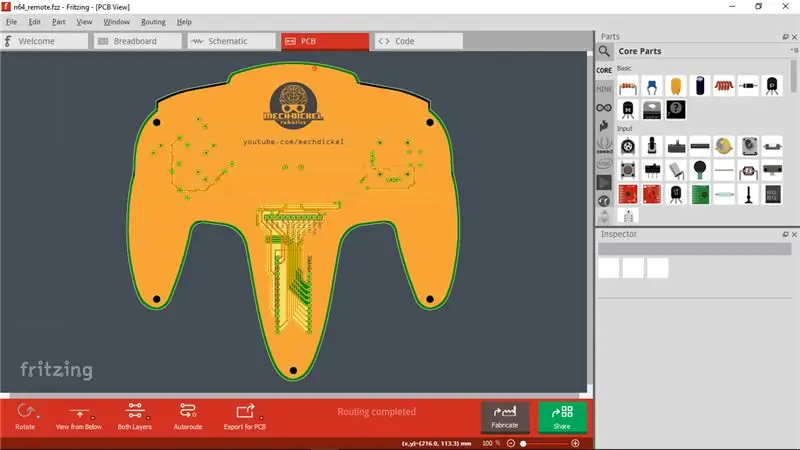This screenshot has width=800, height=450.
Task: Click the MechDickel logo on the PCB
Action: tap(293, 105)
